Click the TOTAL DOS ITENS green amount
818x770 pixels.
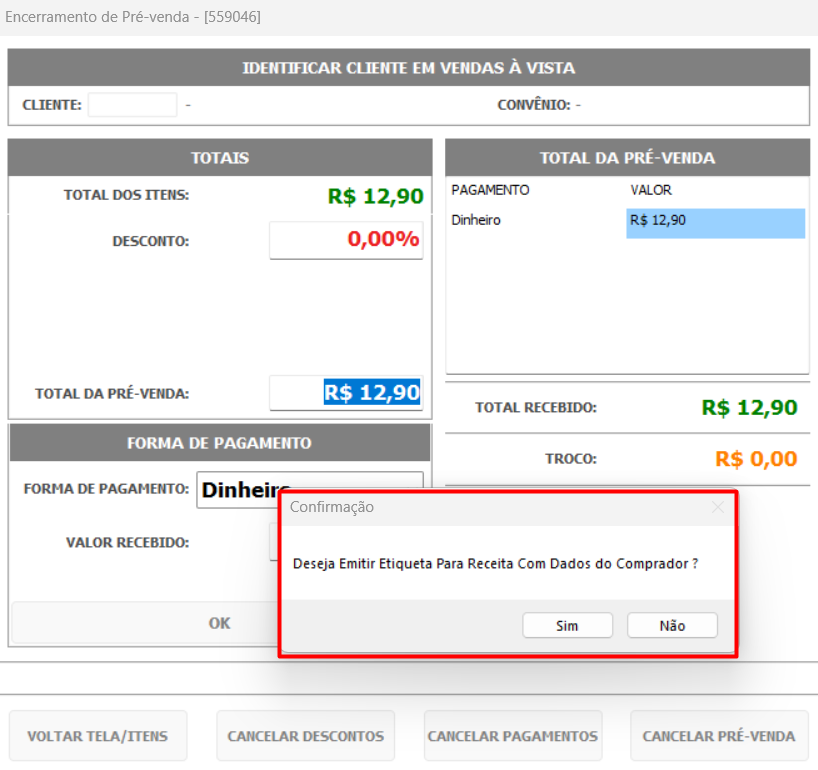pyautogui.click(x=376, y=196)
